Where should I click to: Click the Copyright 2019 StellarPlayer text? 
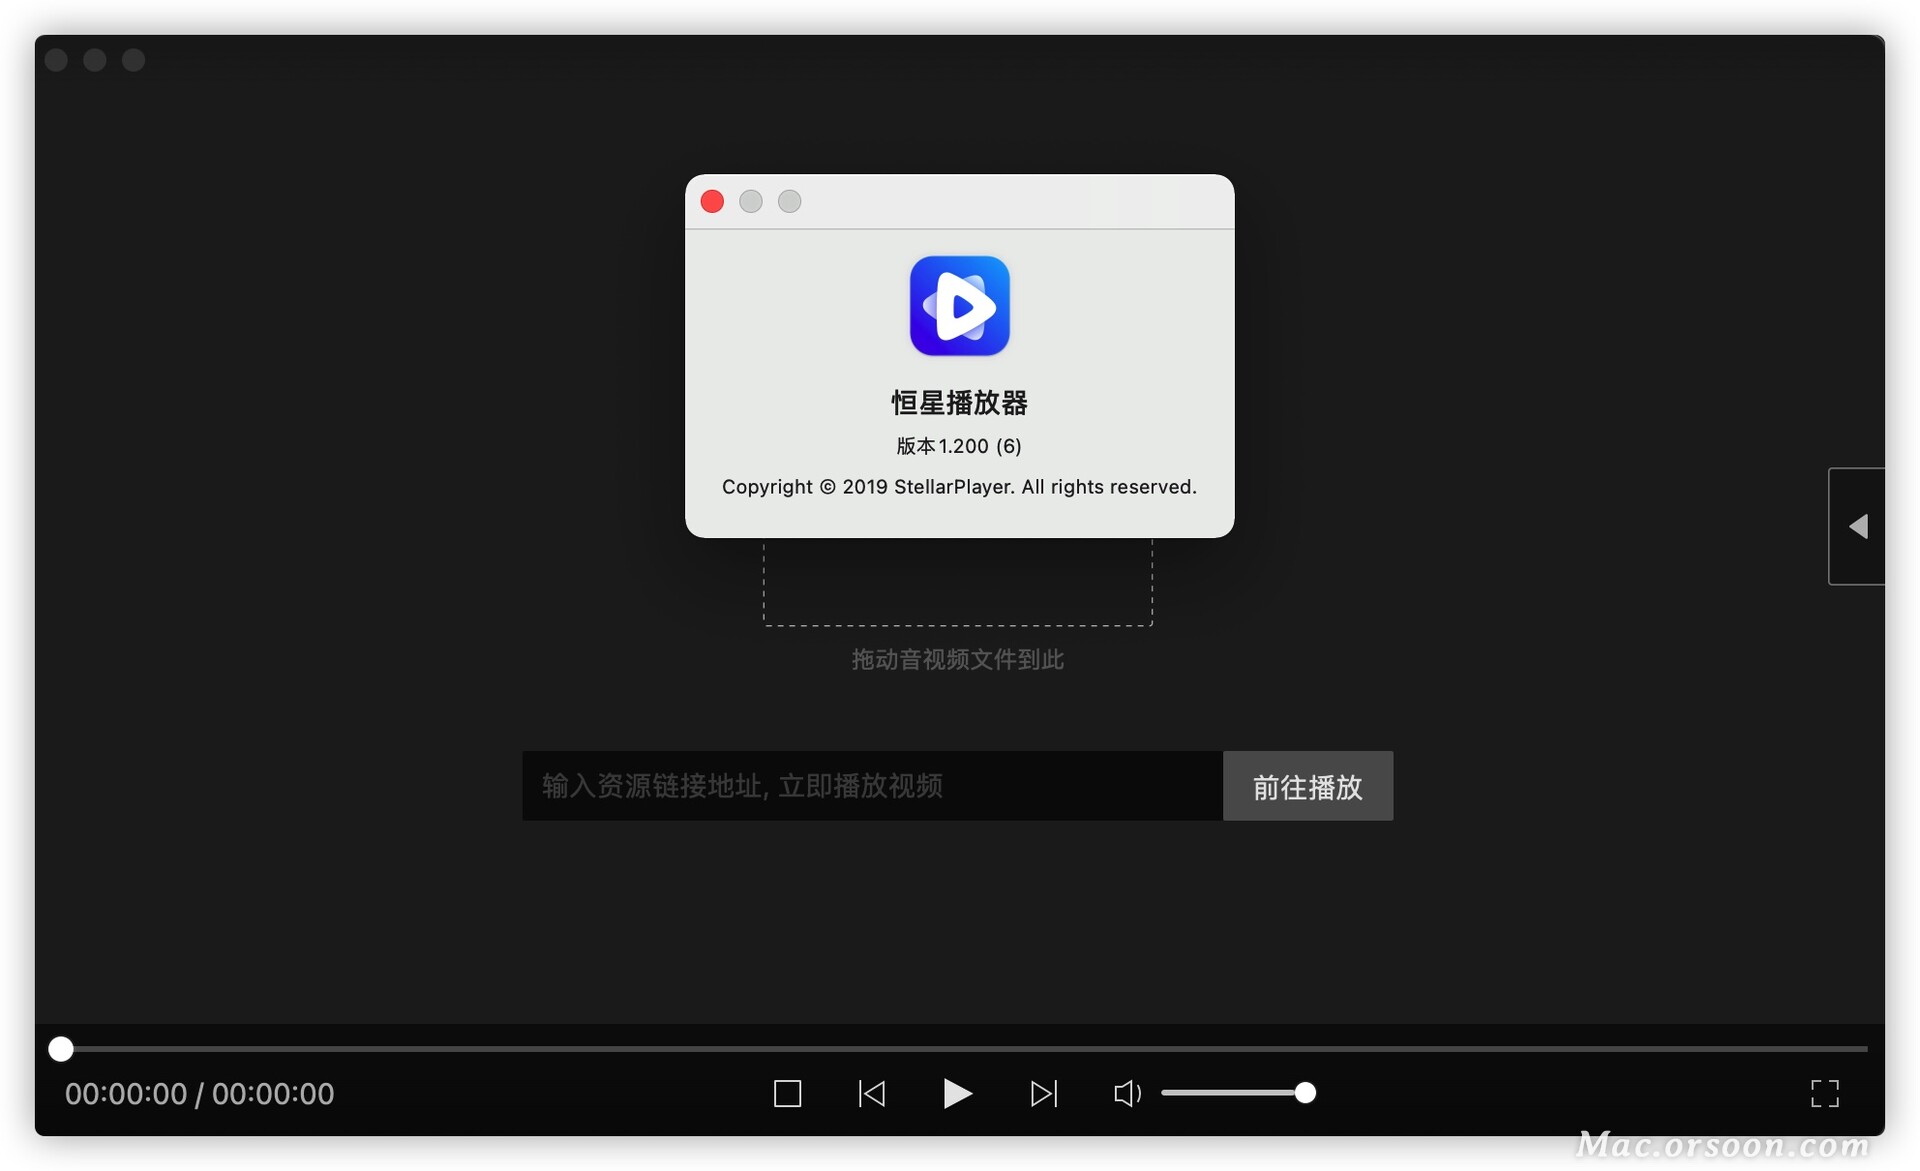[x=959, y=487]
